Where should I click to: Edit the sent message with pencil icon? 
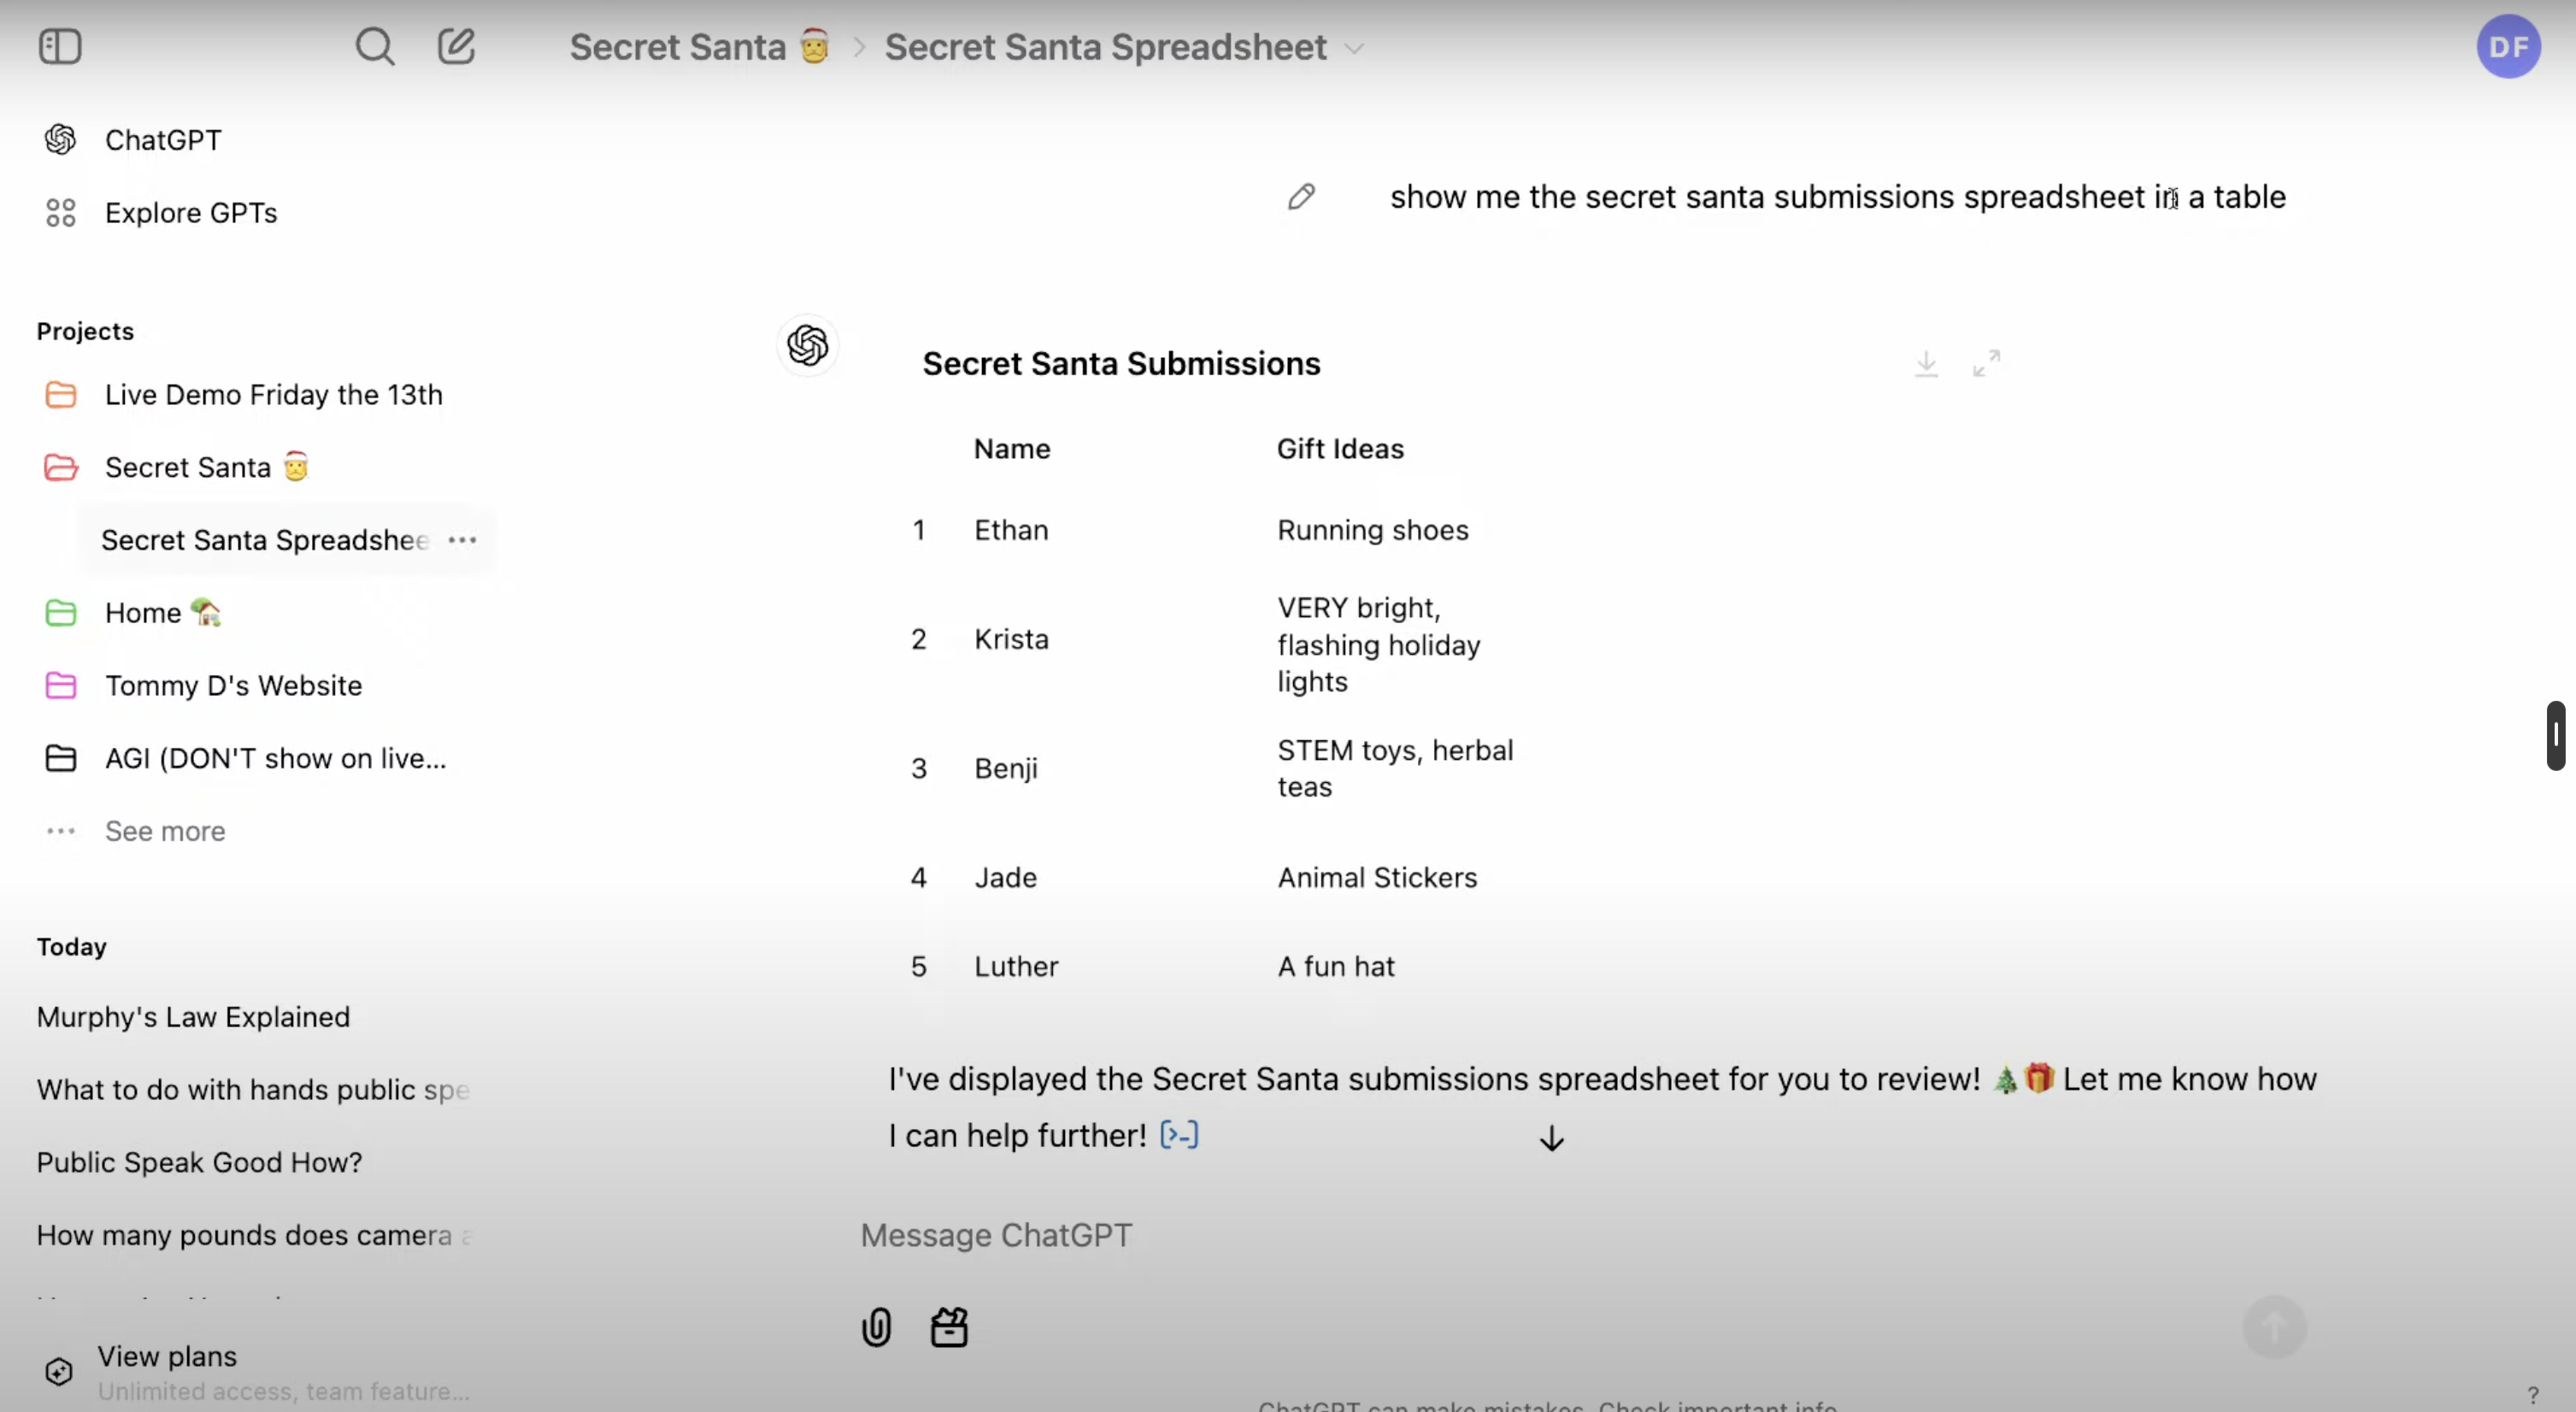(x=1301, y=197)
